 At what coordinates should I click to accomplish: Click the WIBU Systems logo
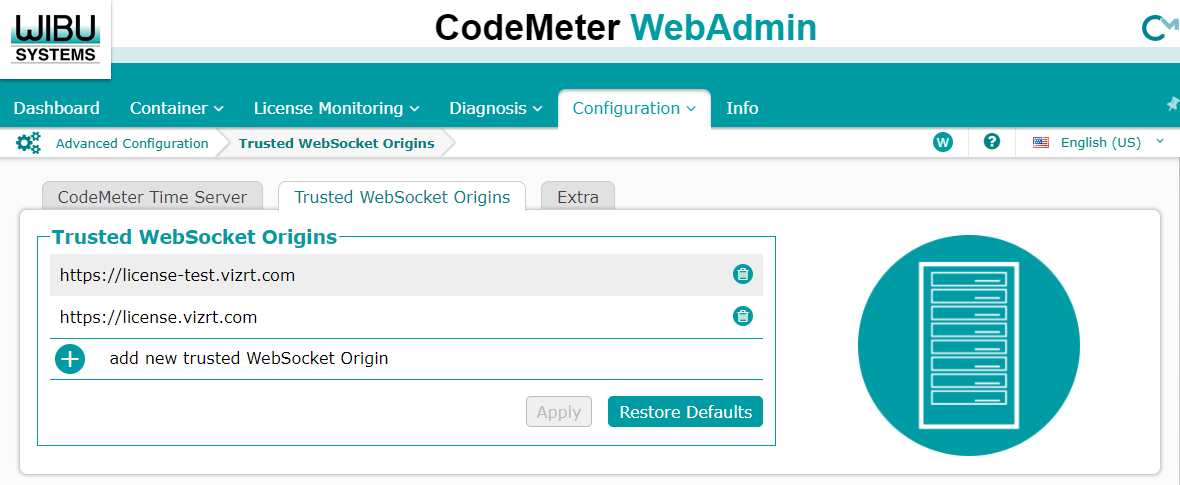point(55,37)
